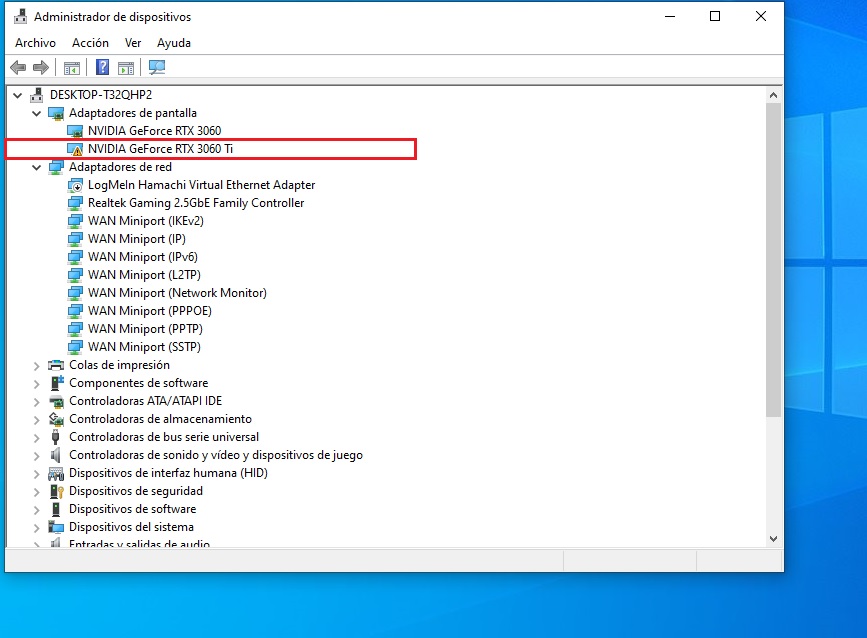
Task: Click the action pane toolbar icon
Action: tap(126, 68)
